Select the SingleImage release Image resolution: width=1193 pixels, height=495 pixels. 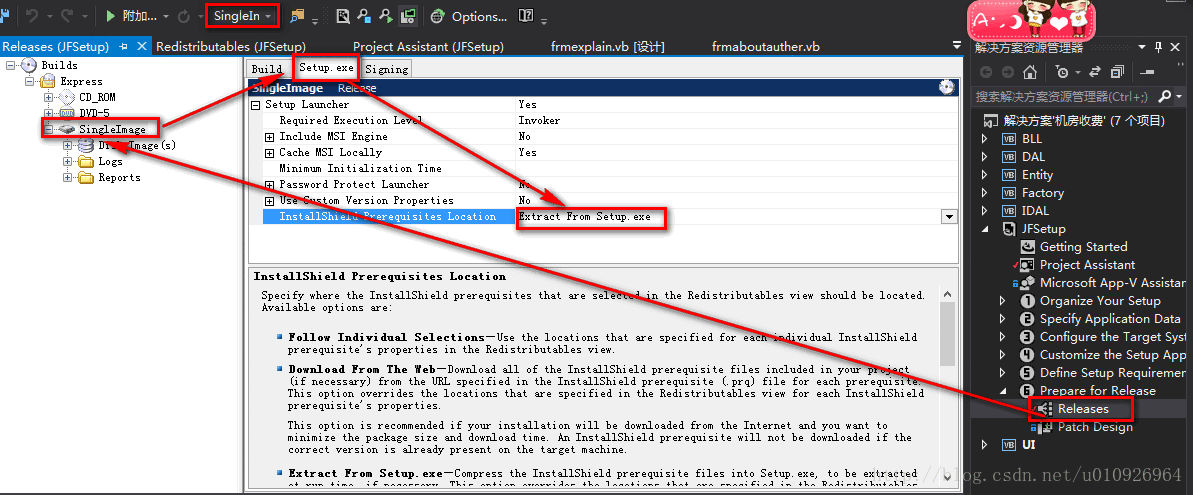coord(112,129)
